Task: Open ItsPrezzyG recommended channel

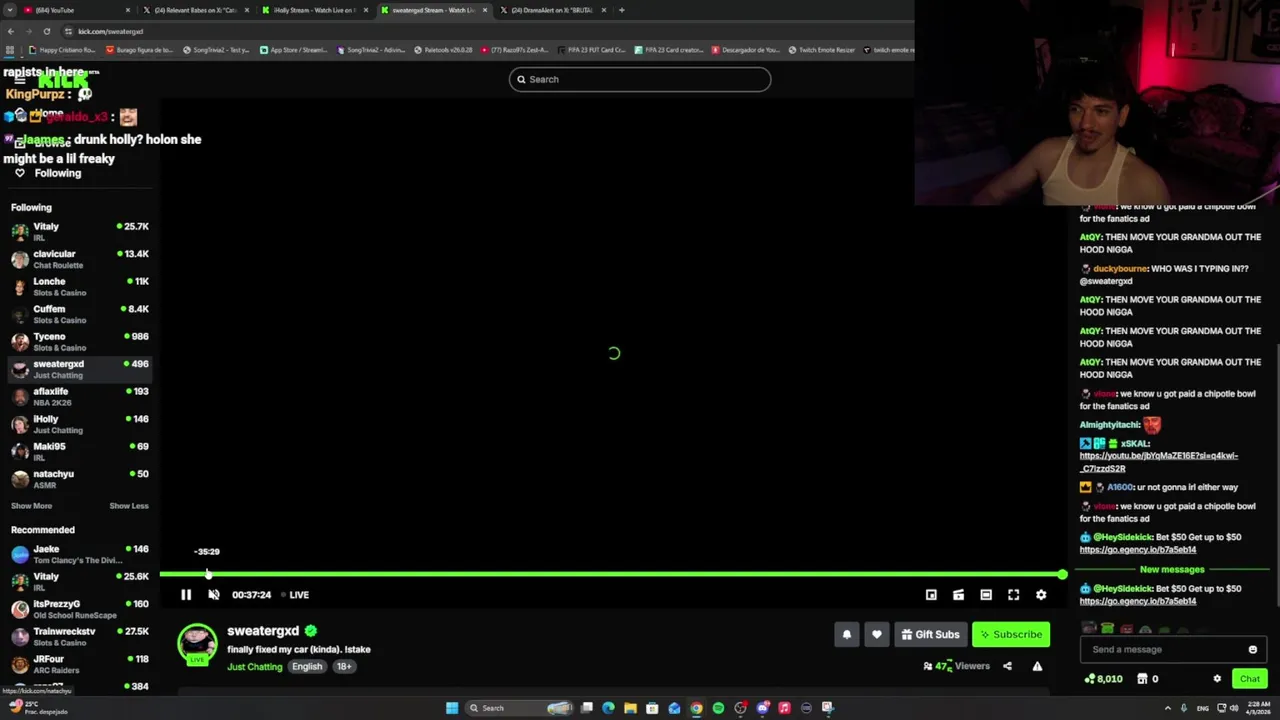Action: (x=80, y=609)
